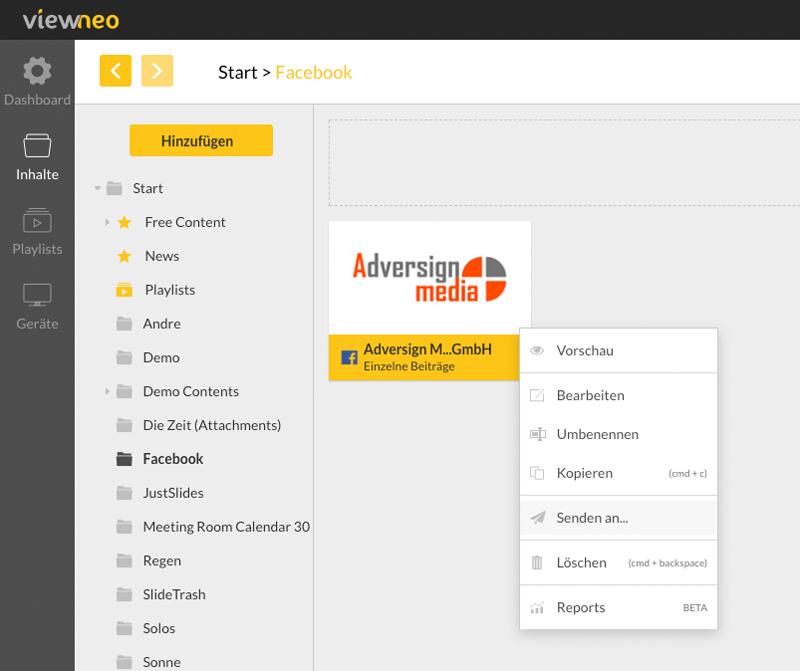Click the dashed drop zone area
Screen dimensions: 800x671
(564, 163)
